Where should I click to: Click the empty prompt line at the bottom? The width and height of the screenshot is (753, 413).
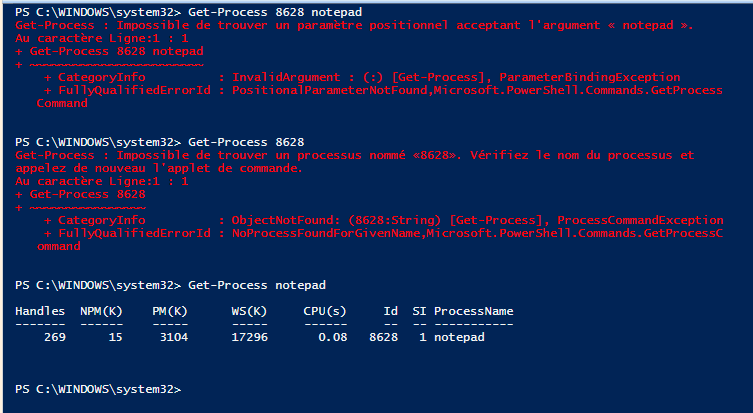100,389
